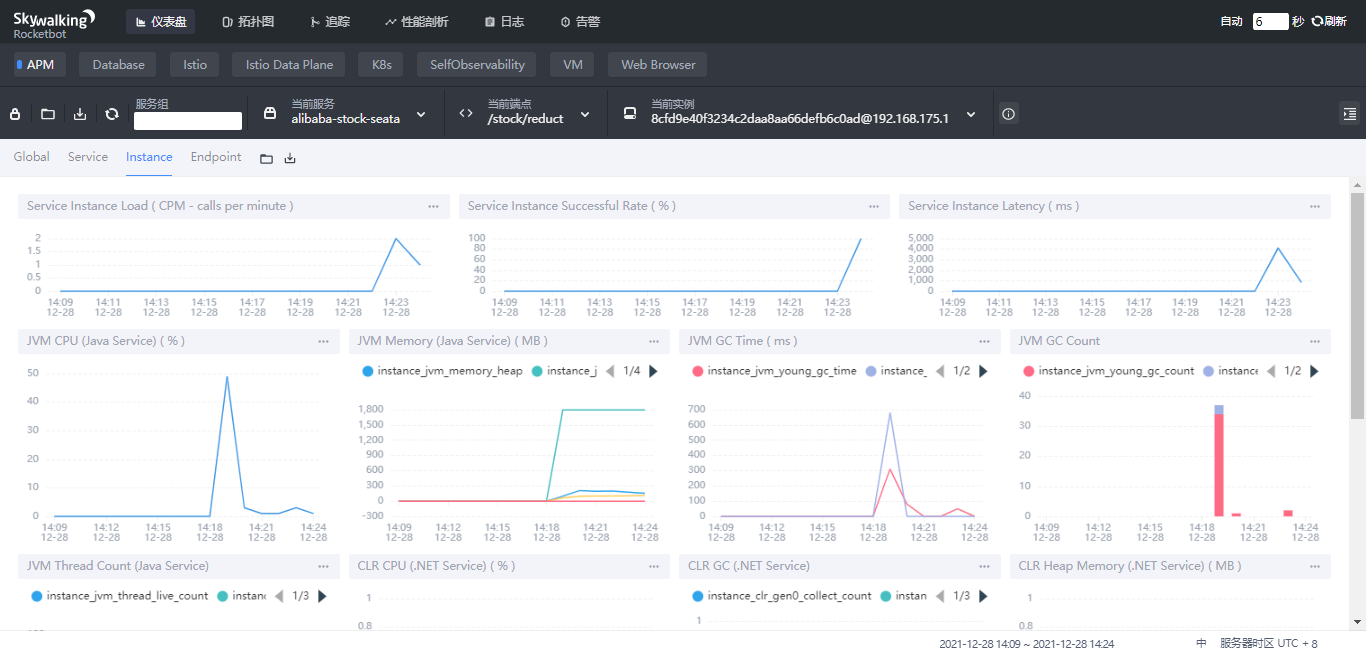Click the download export icon in toolbar
The image size is (1366, 657).
80,114
